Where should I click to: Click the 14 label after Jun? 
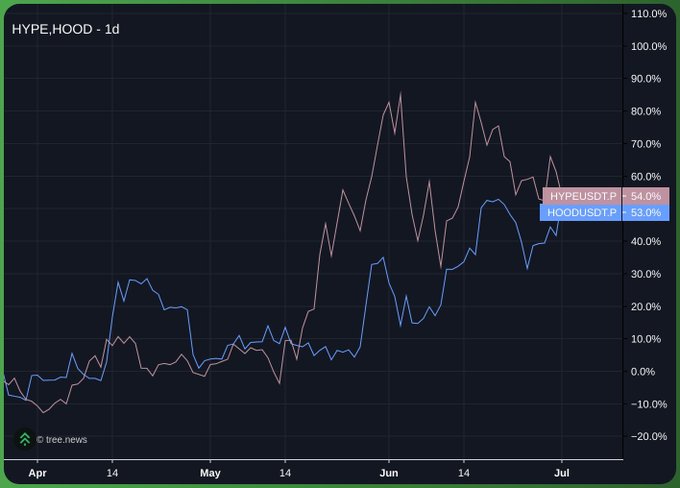tap(464, 473)
